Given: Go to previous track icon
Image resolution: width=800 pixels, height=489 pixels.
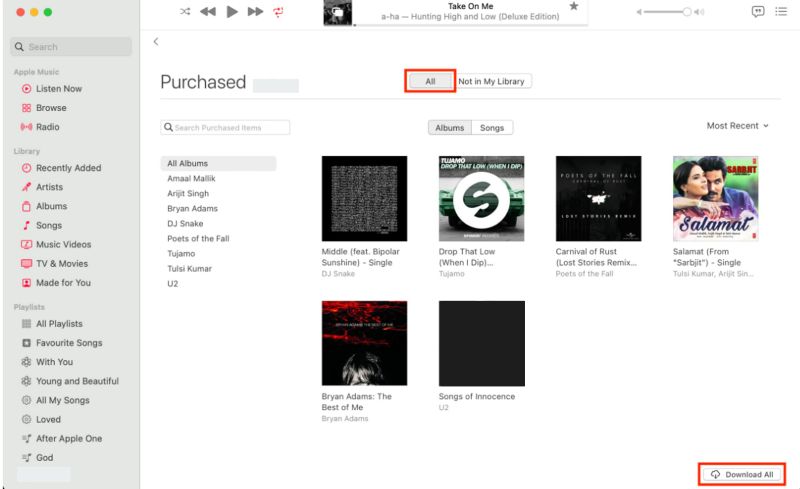Looking at the screenshot, I should click(208, 11).
